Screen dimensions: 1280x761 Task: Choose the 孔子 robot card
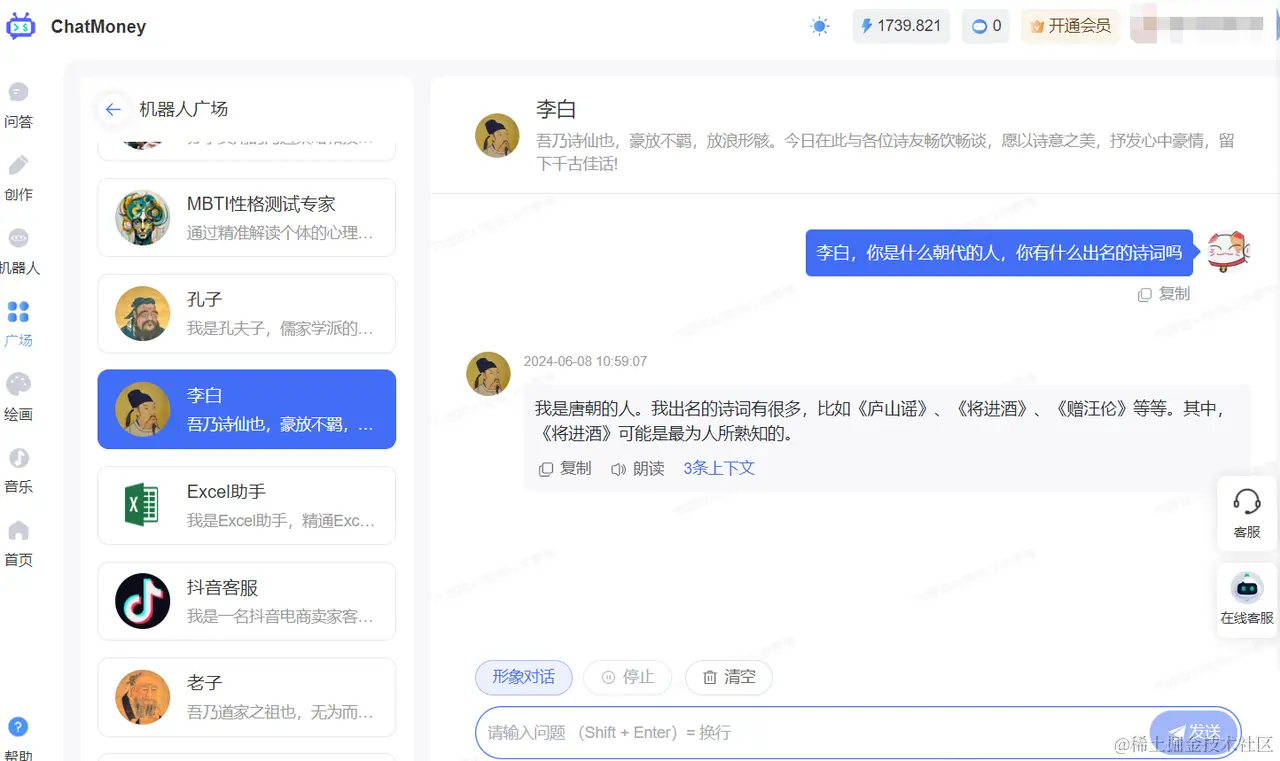(246, 313)
